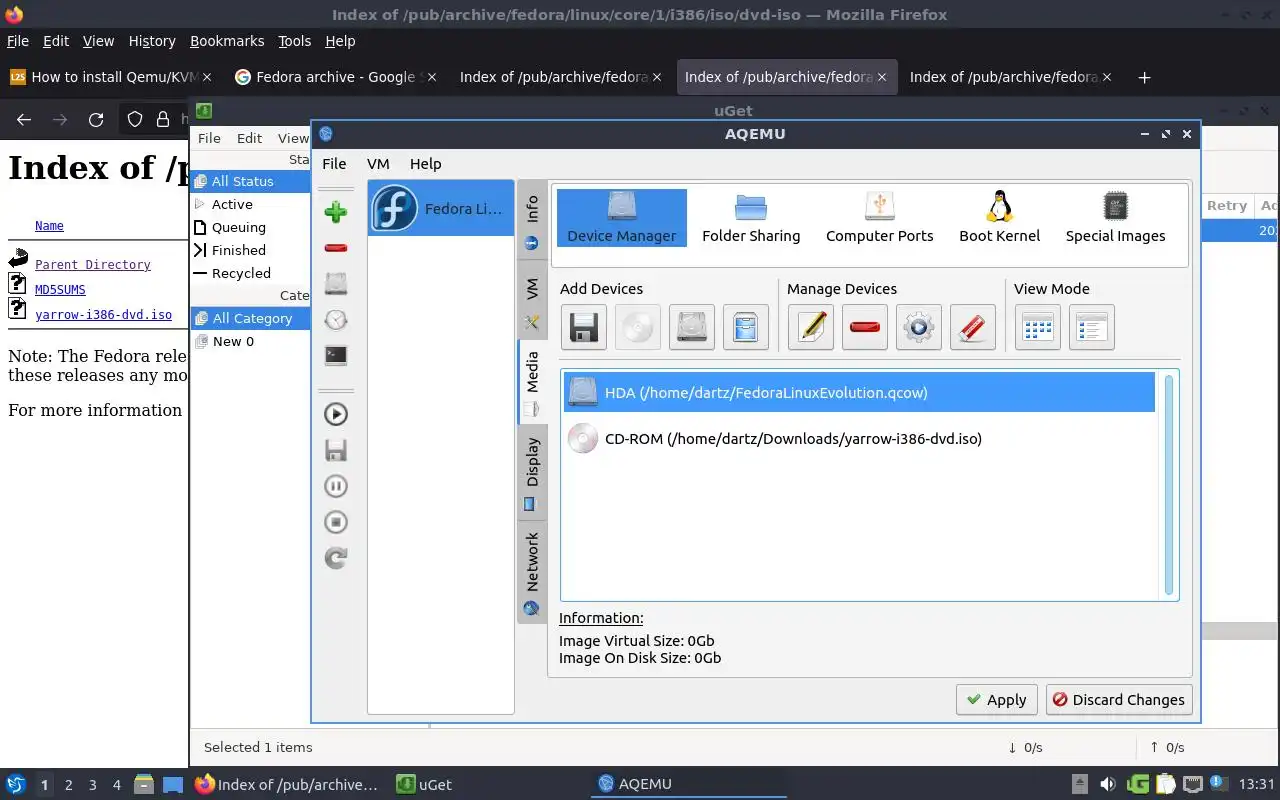Remove selected device with the red minus button
Viewport: 1280px width, 800px height.
865,327
